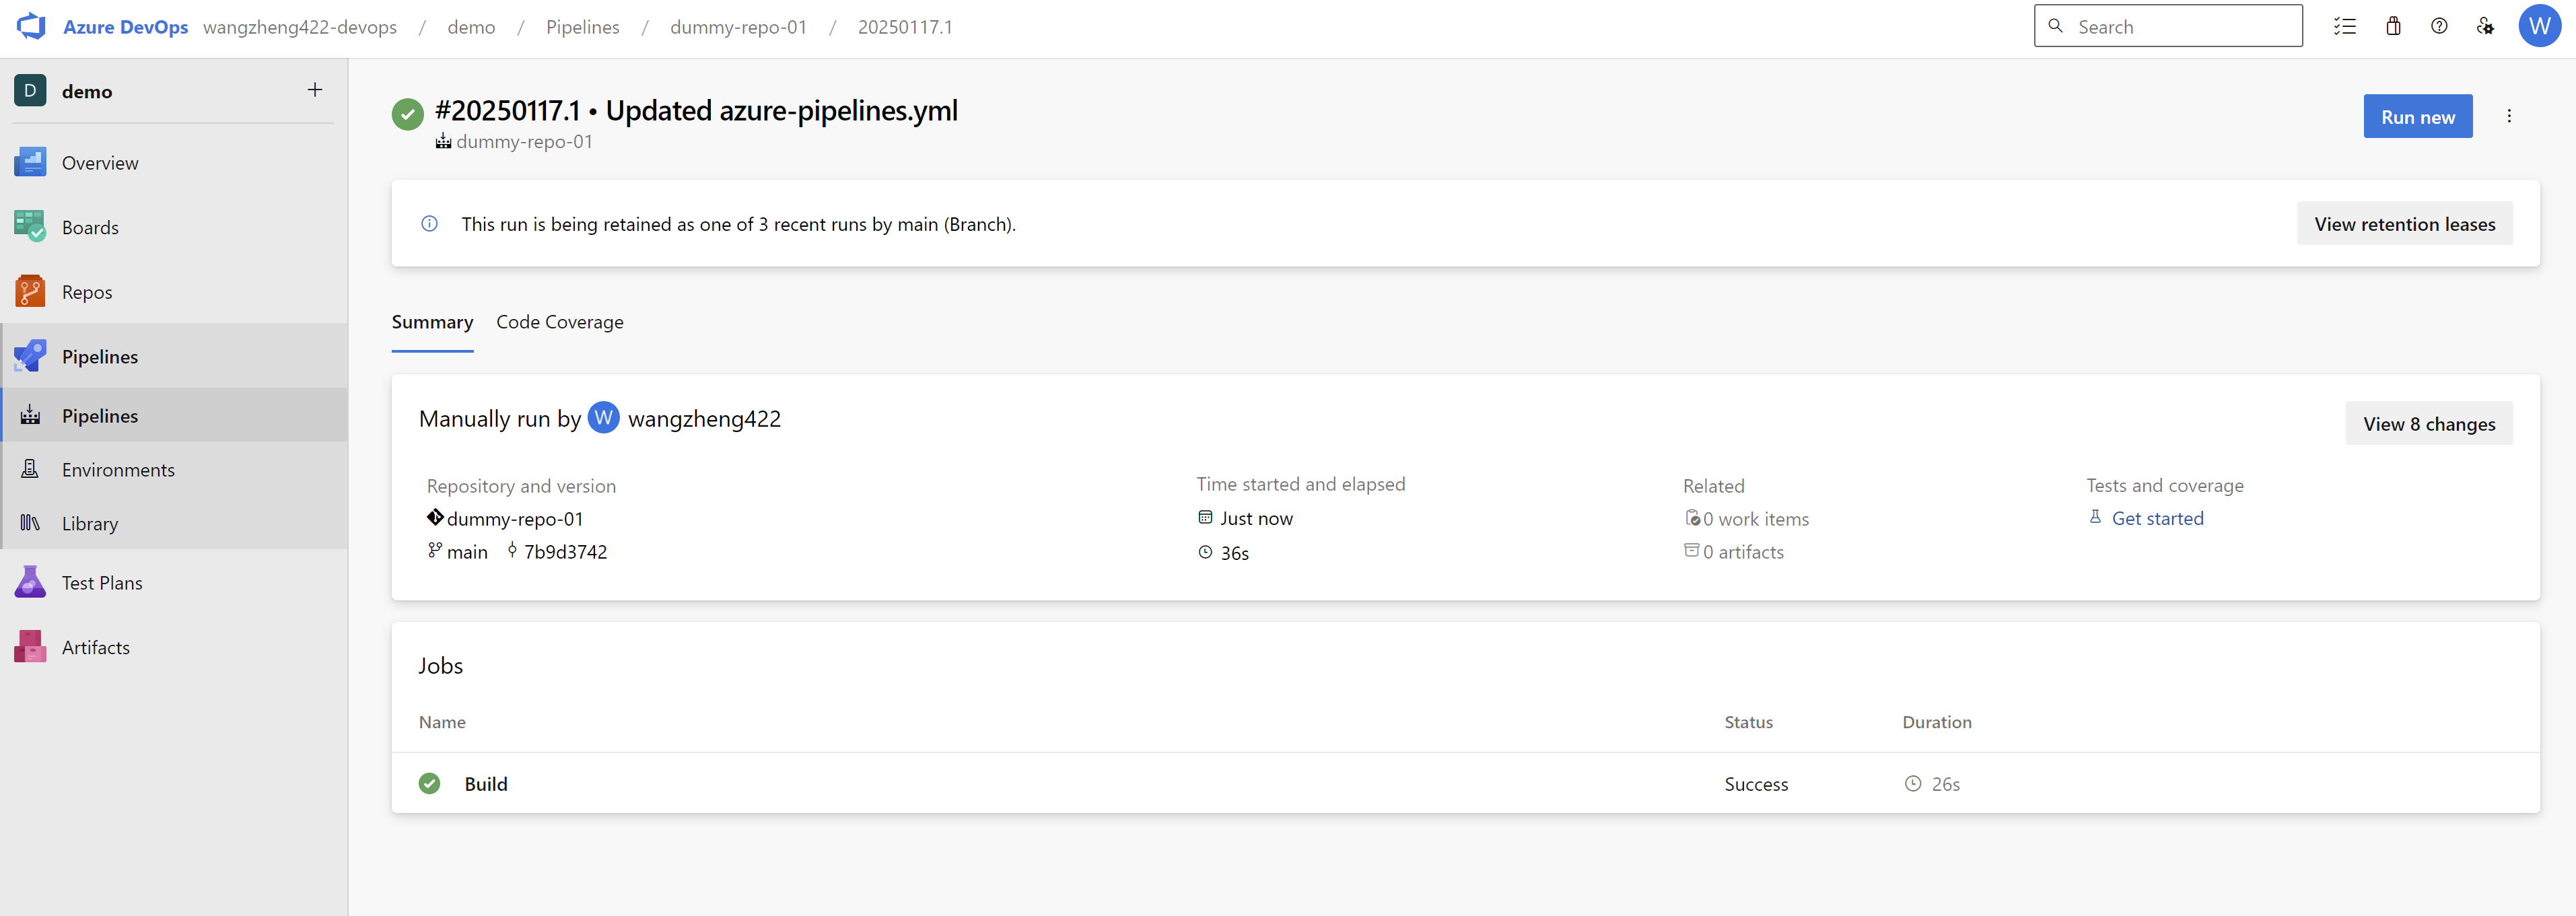Click the Run new button
Image resolution: width=2576 pixels, height=916 pixels.
point(2417,117)
